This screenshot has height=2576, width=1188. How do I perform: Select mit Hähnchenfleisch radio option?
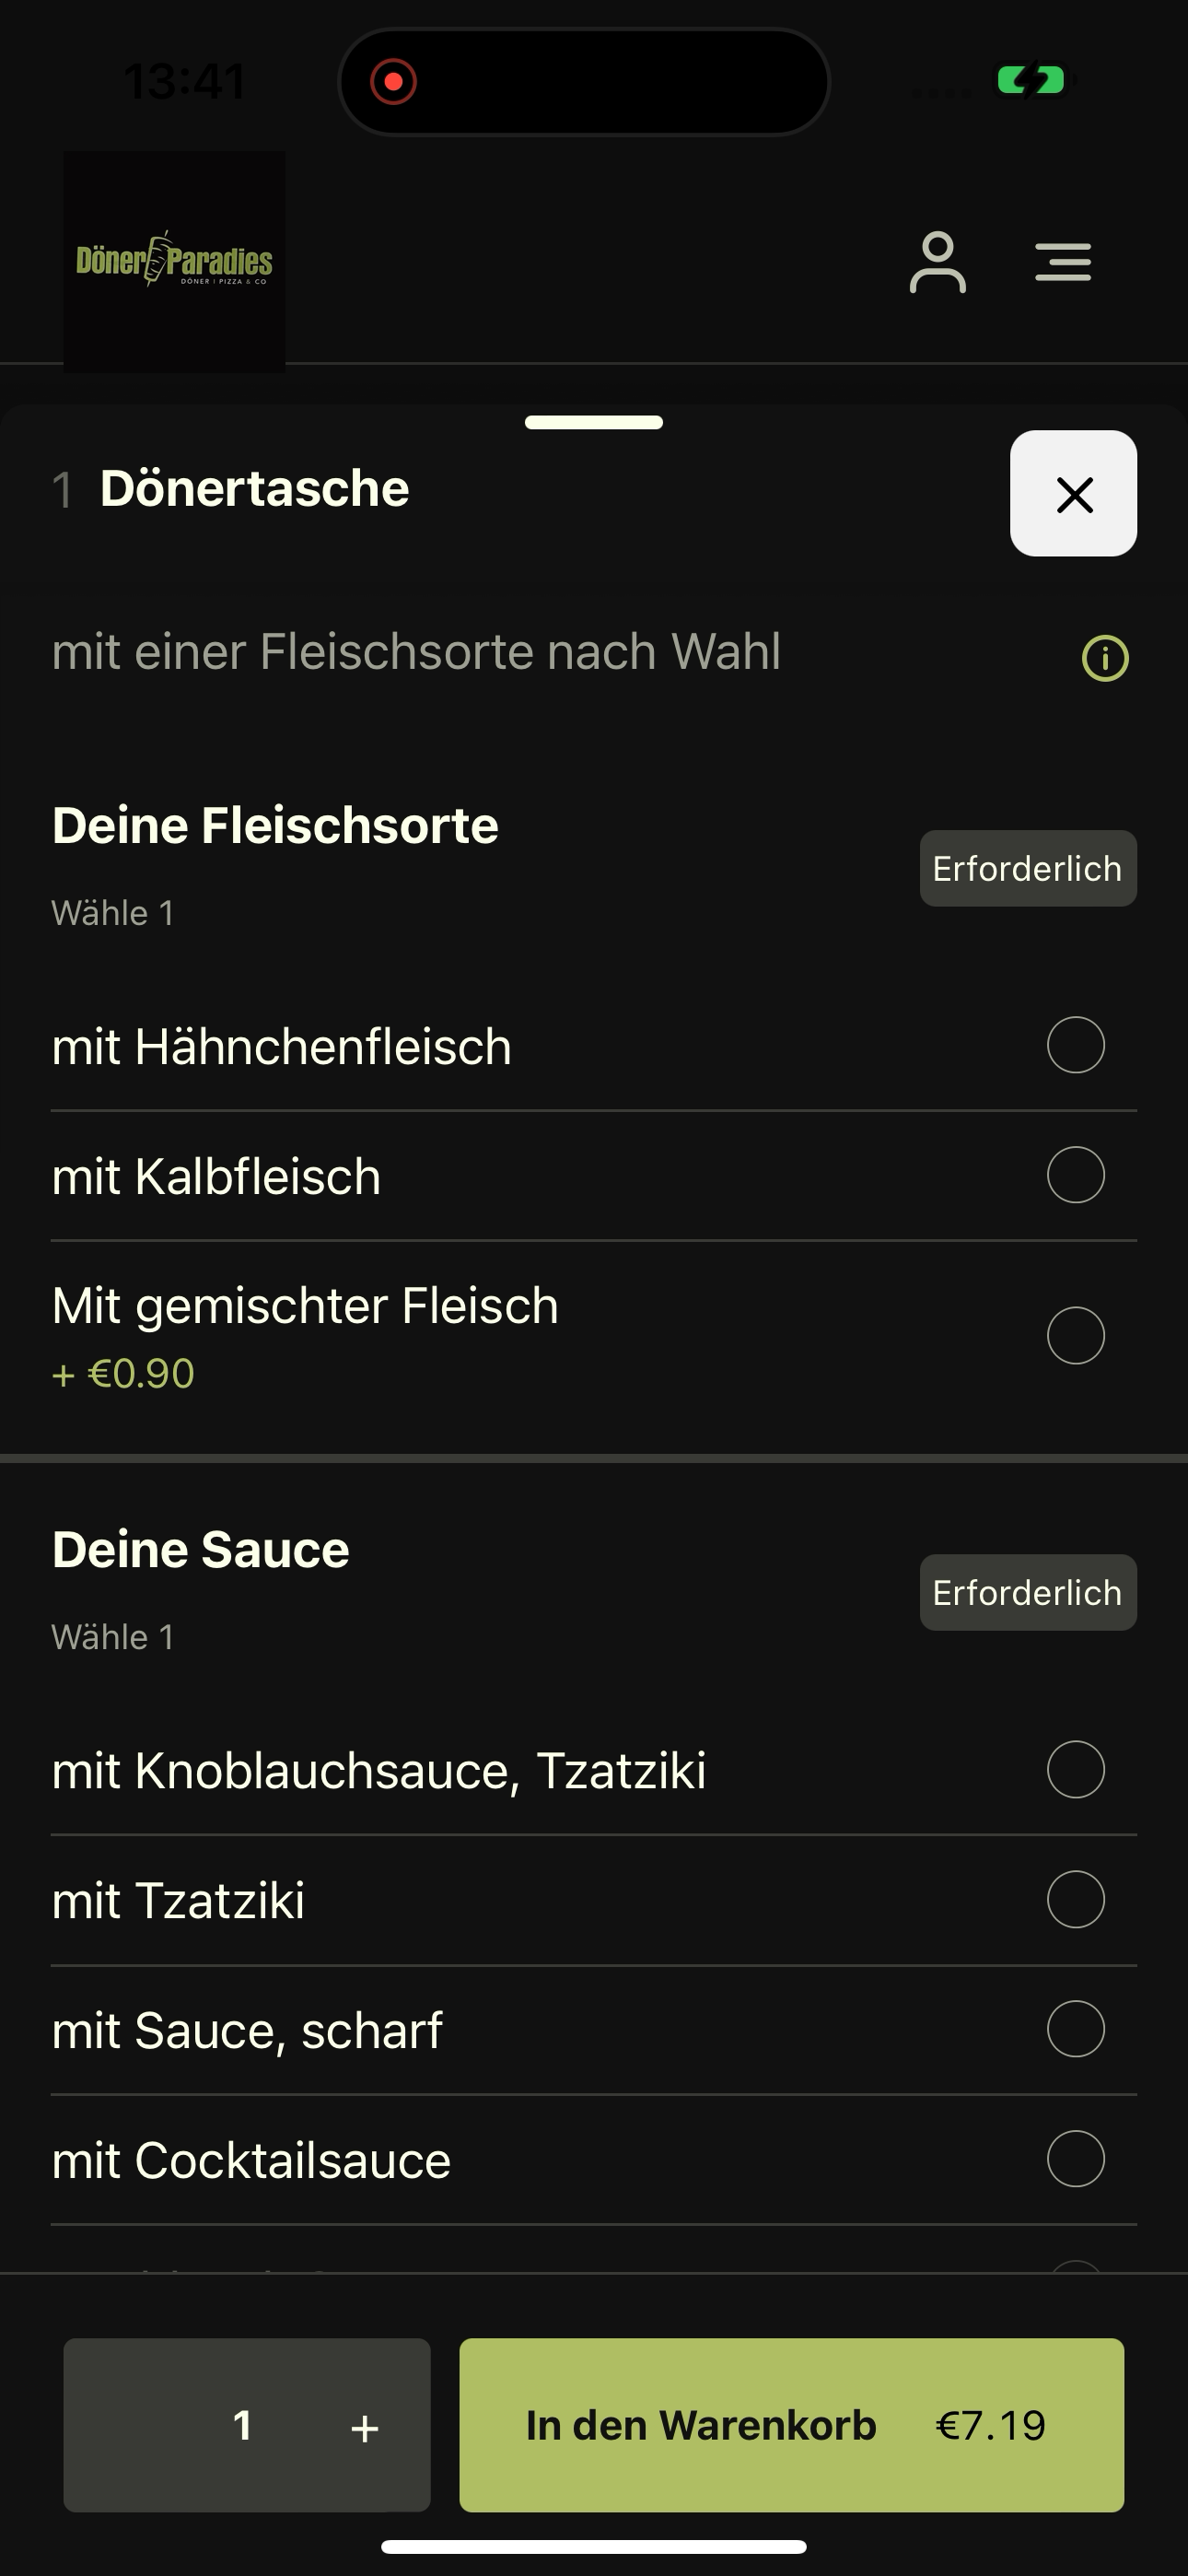[1075, 1045]
